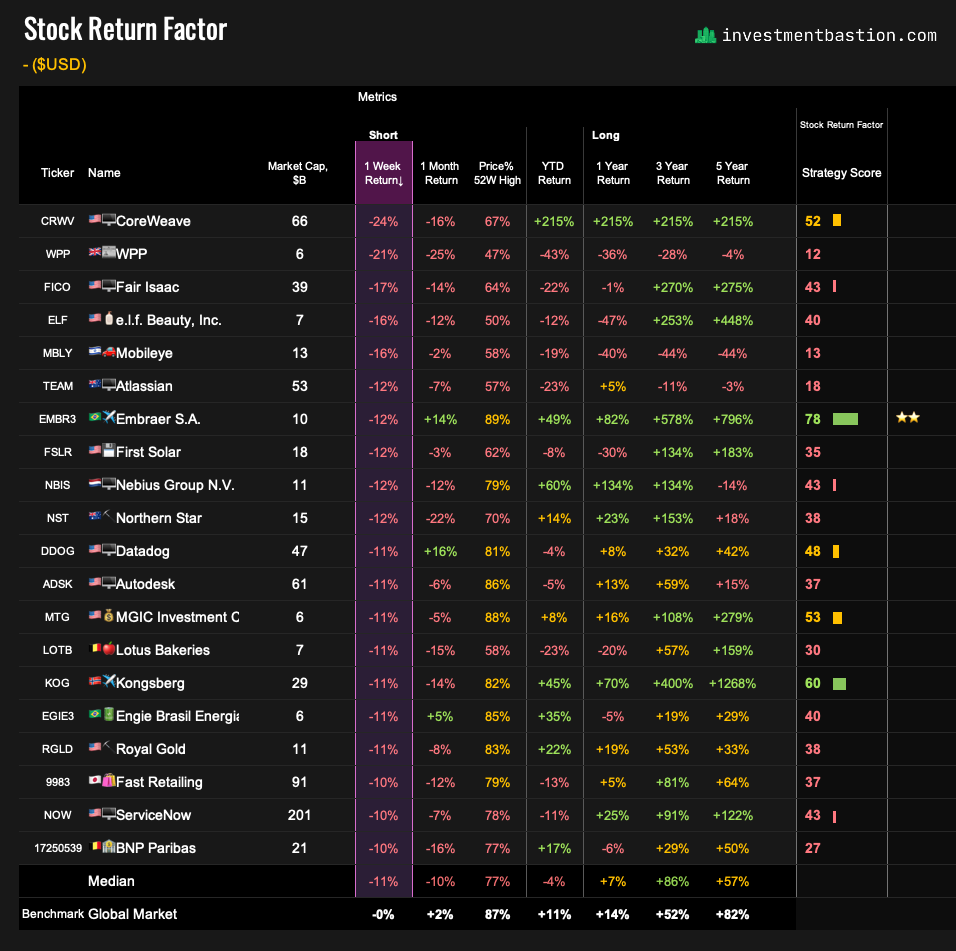The width and height of the screenshot is (956, 951).
Task: Click the airplane icon next to Kongsberg
Action: 109,680
